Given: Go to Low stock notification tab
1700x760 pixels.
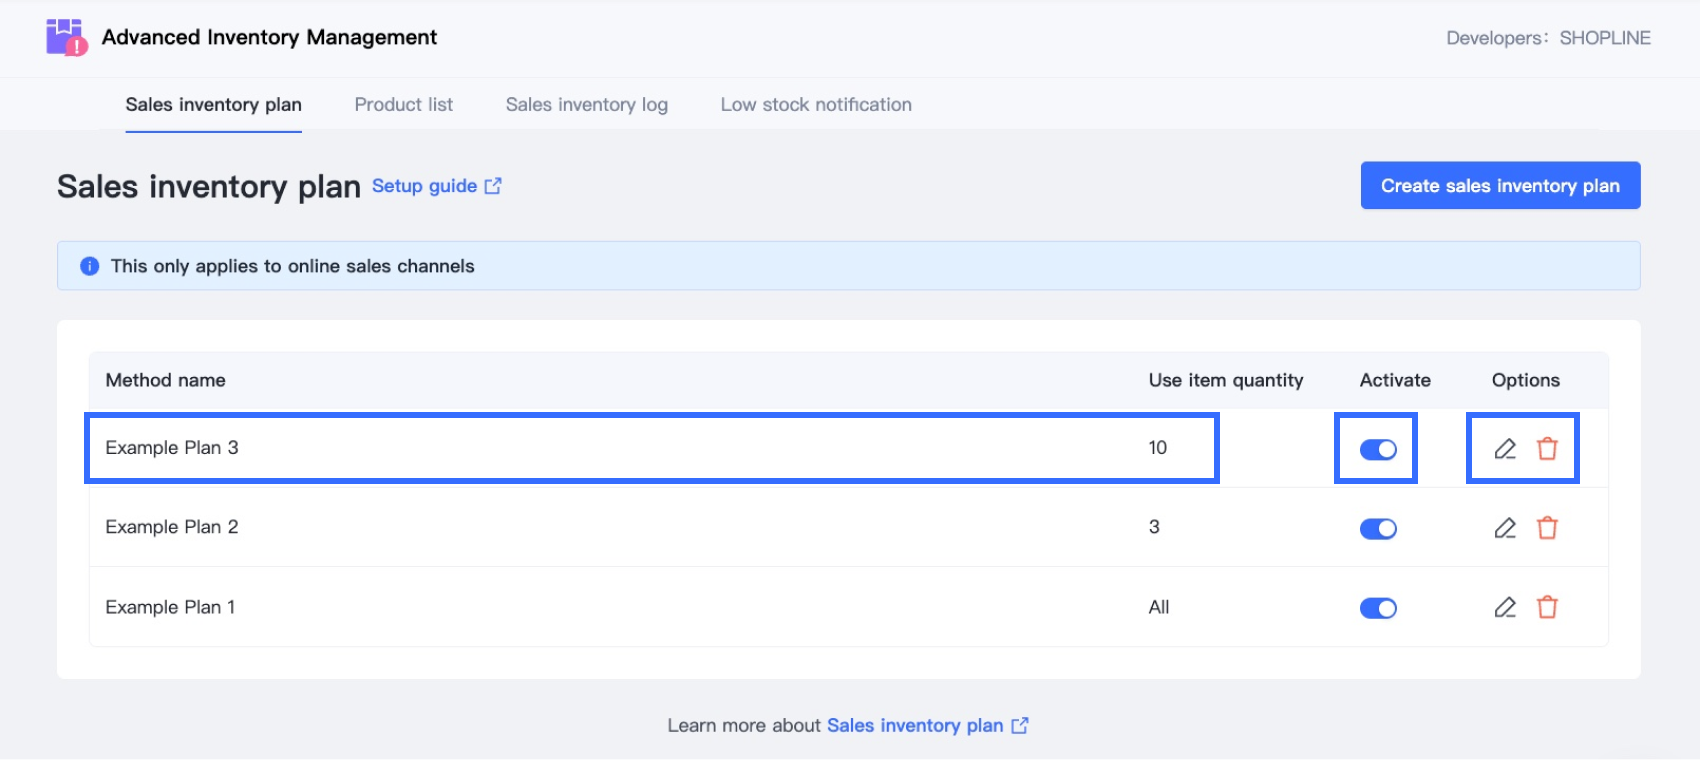Looking at the screenshot, I should [x=816, y=105].
